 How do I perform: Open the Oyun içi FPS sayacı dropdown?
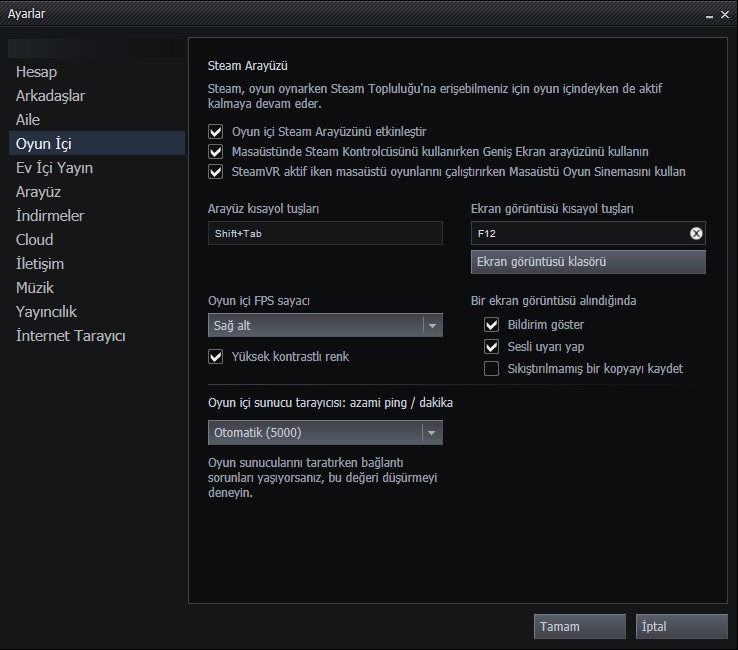(325, 325)
